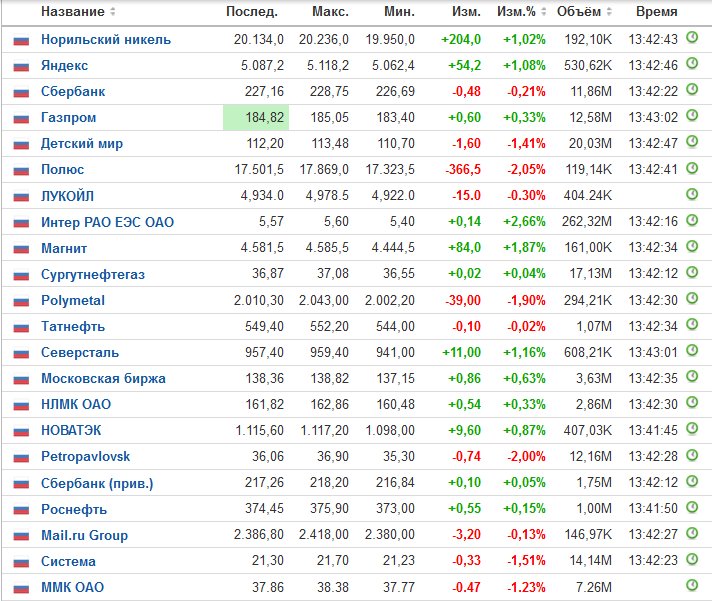Click the Послед. column header
This screenshot has height=601, width=712.
tap(252, 11)
